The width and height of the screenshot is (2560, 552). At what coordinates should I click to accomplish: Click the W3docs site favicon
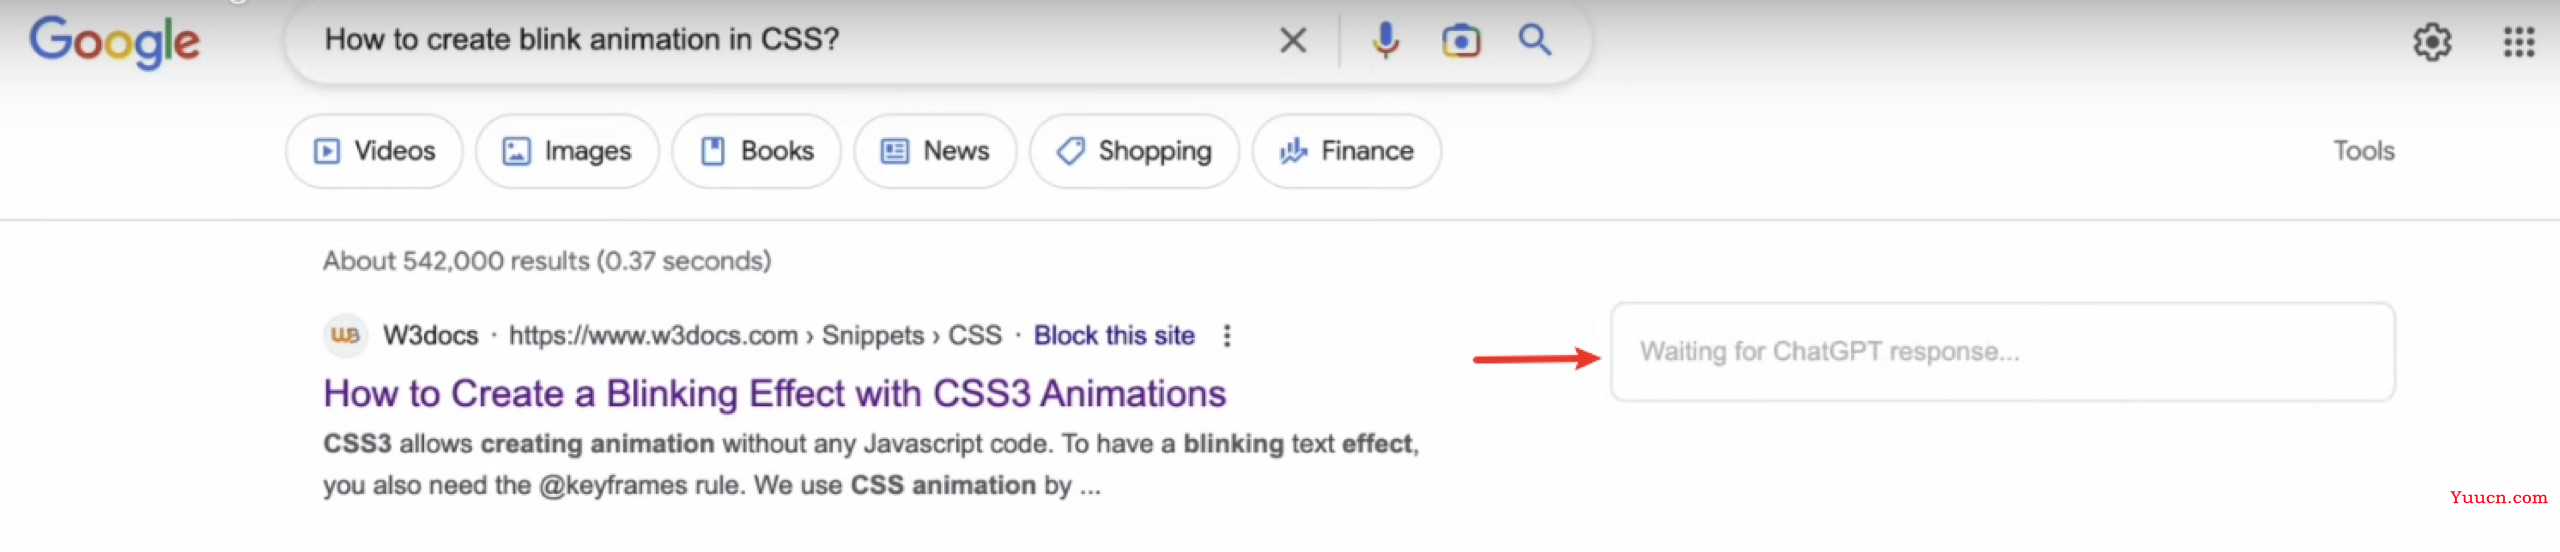[345, 335]
